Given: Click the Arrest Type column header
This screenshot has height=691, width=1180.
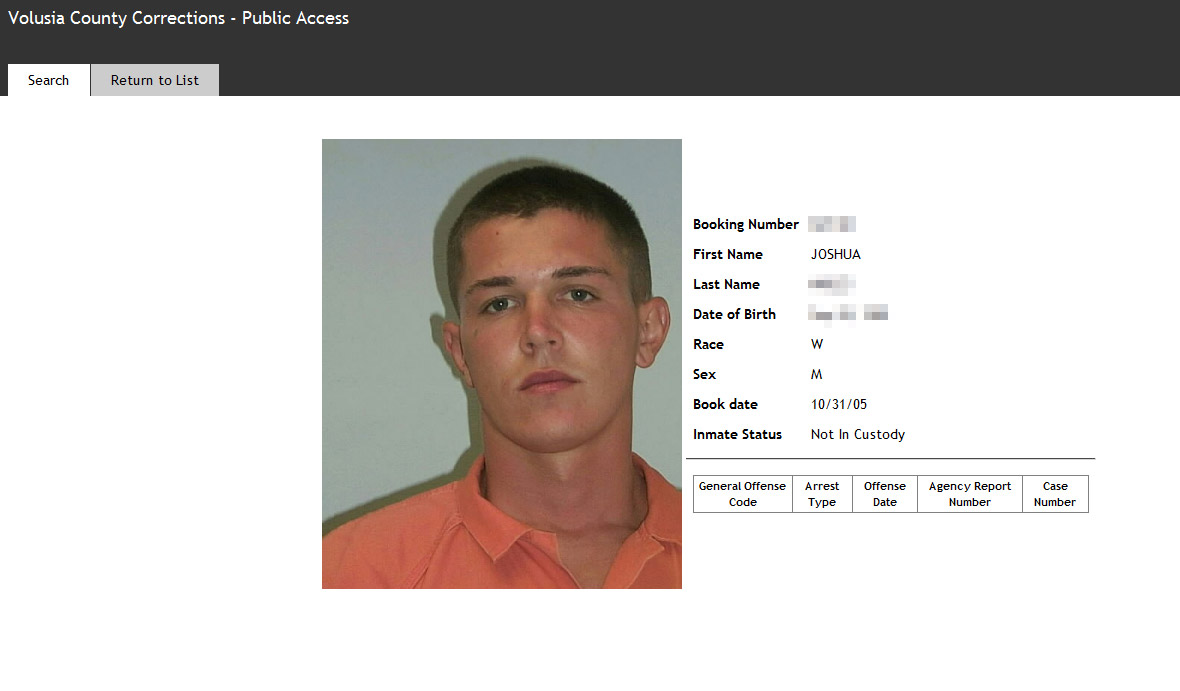Looking at the screenshot, I should [x=822, y=494].
